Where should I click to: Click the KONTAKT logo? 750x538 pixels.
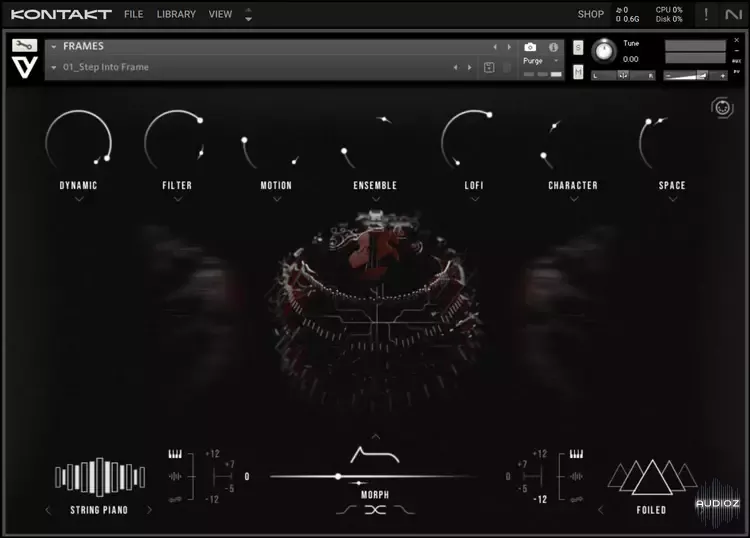point(61,14)
